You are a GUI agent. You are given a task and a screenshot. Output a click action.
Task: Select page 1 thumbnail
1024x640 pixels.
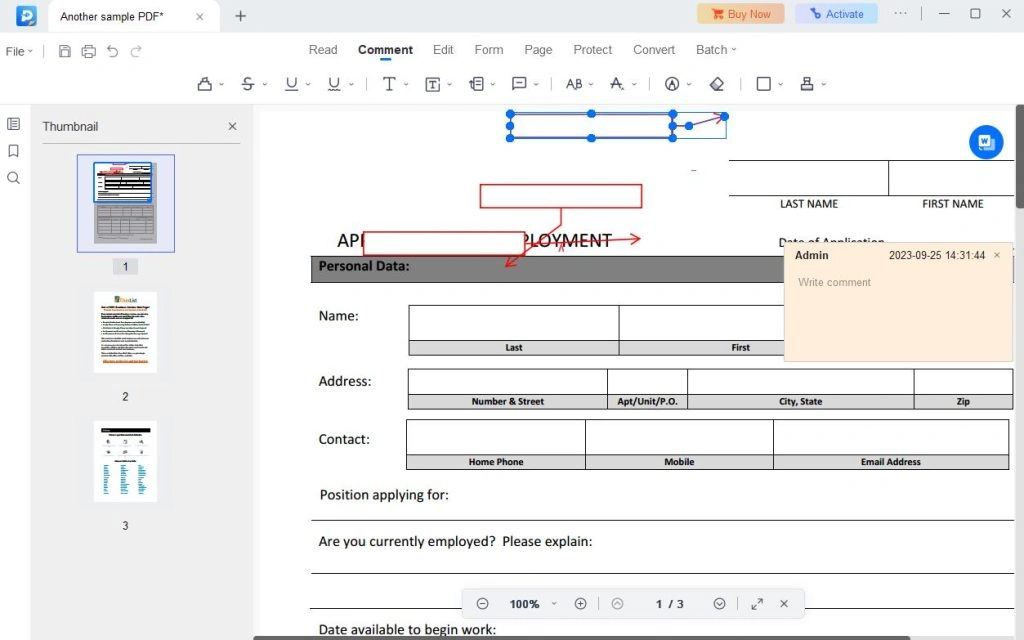(125, 203)
